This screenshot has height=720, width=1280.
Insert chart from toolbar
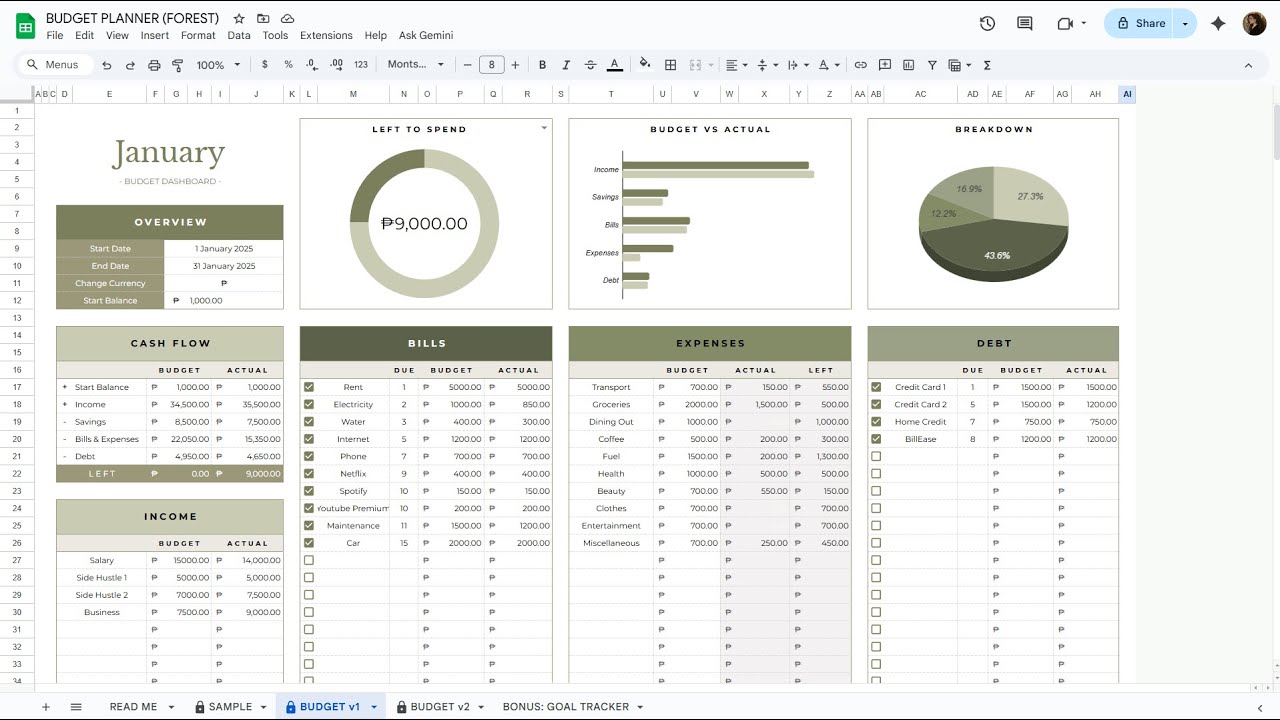coord(908,65)
